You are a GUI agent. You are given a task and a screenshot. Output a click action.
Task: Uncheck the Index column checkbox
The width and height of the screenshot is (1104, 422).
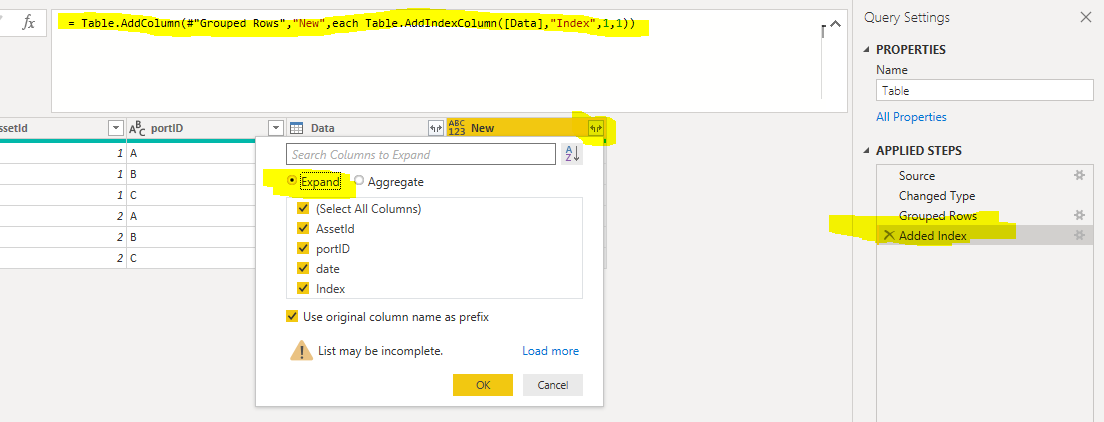(x=303, y=288)
